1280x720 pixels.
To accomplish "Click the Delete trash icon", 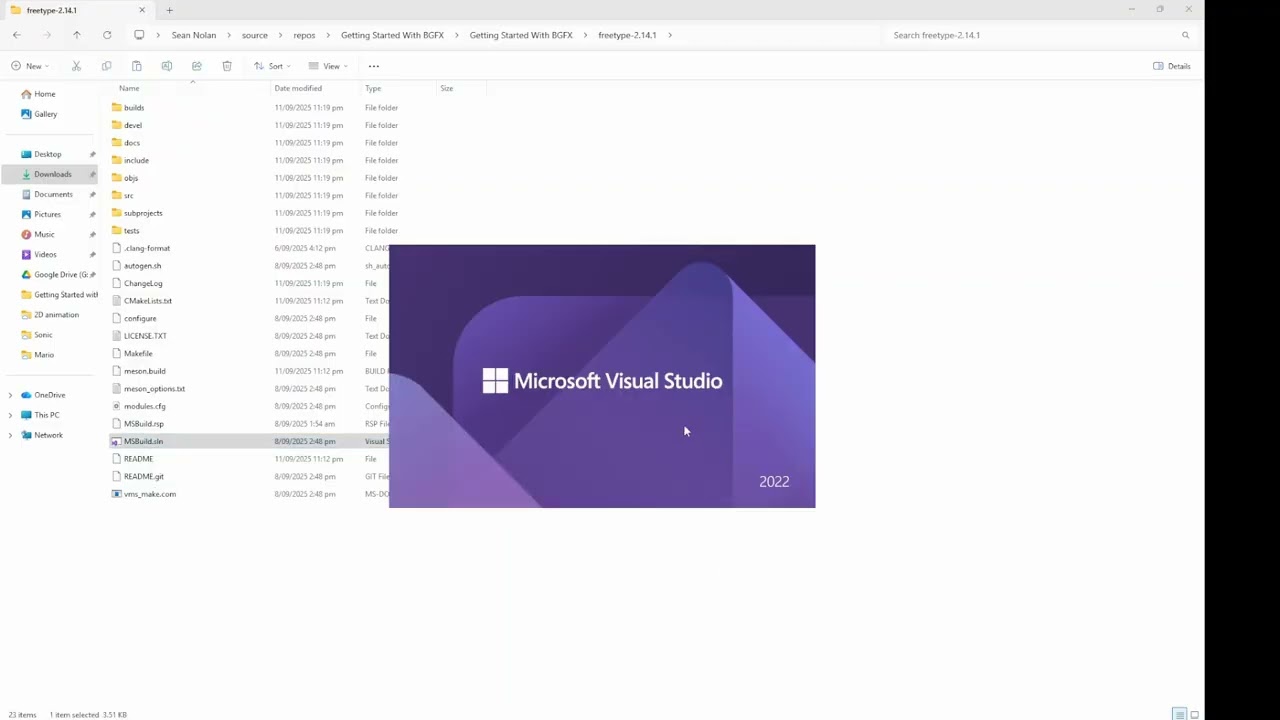I will pos(227,66).
